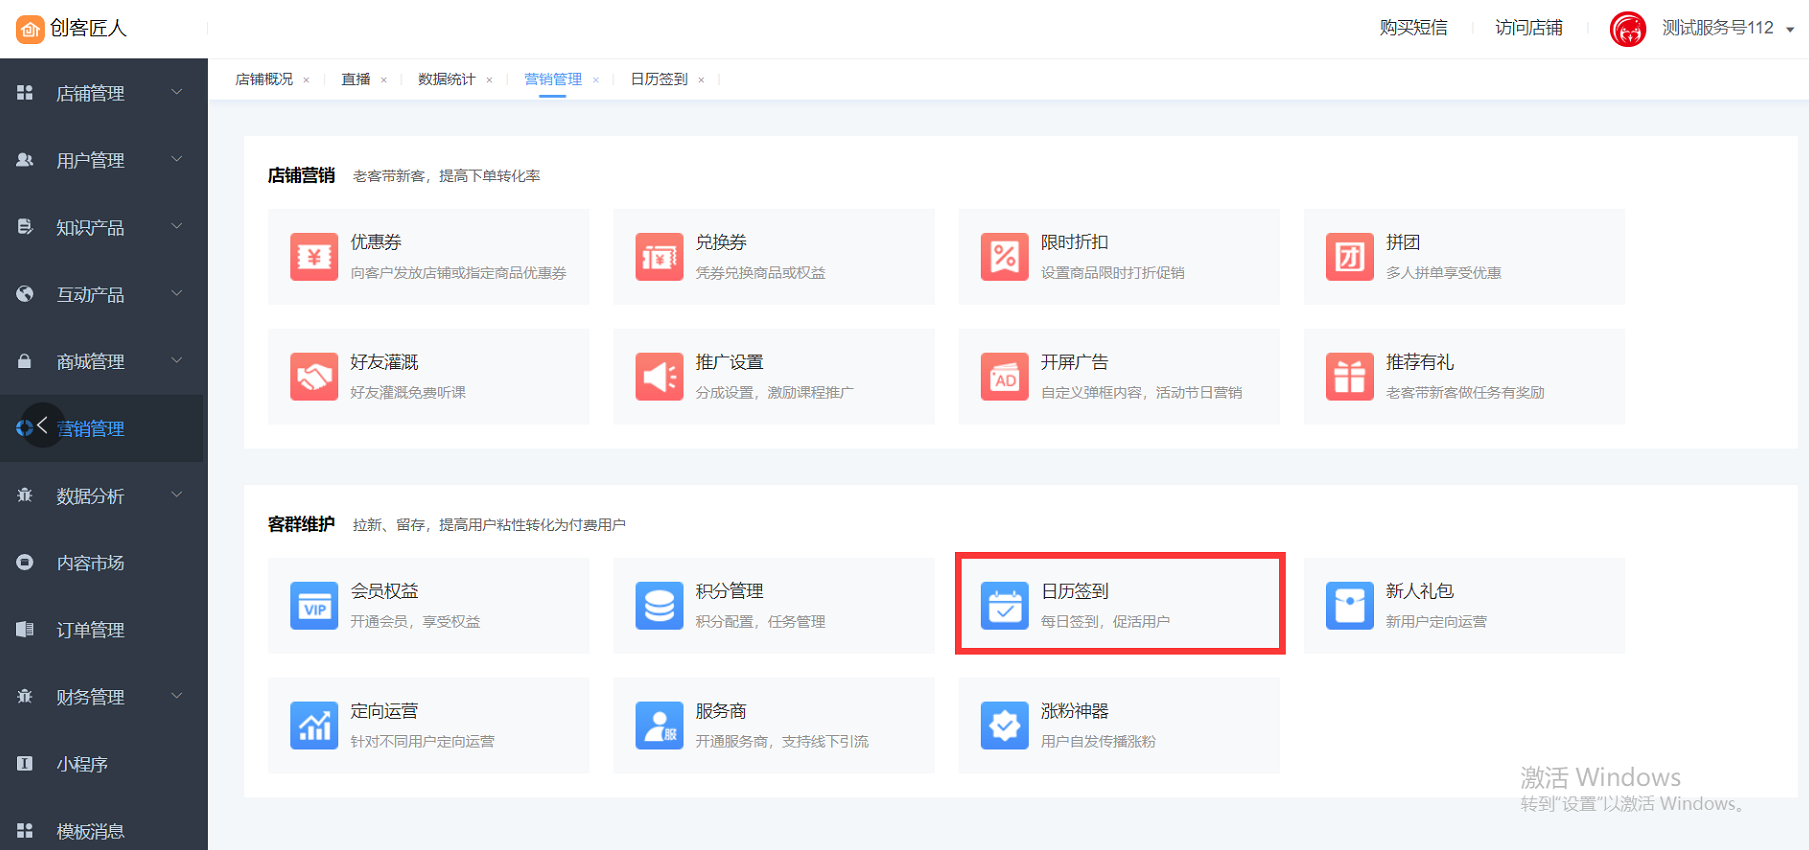The height and width of the screenshot is (850, 1809).
Task: Switch to the 数据统计 tab
Action: click(x=446, y=79)
